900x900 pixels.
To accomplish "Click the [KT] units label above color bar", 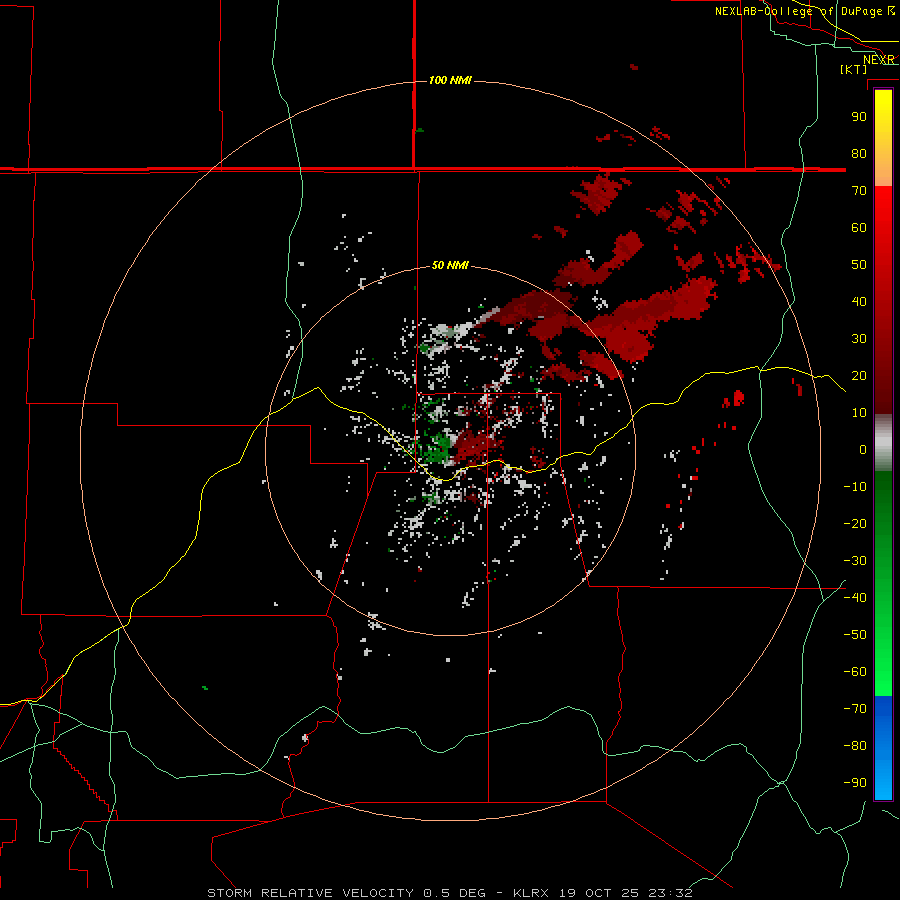I will (854, 69).
